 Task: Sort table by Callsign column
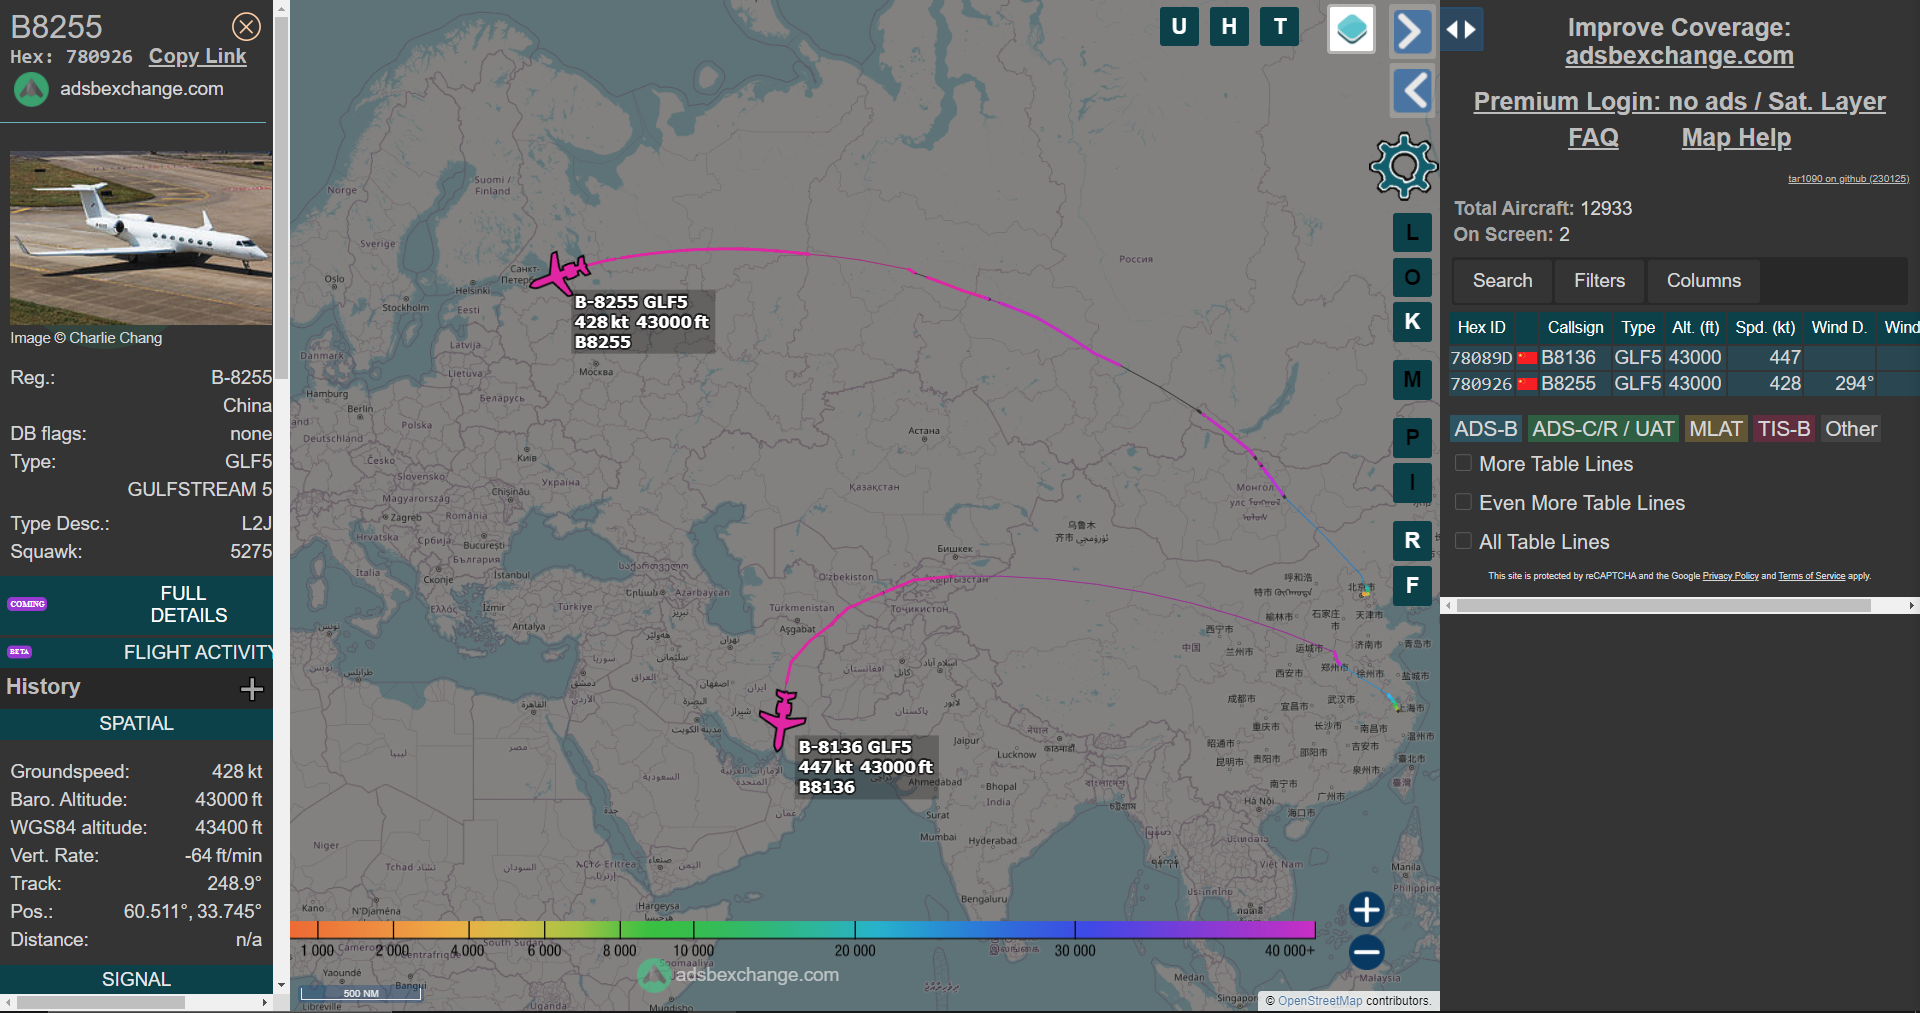point(1575,327)
